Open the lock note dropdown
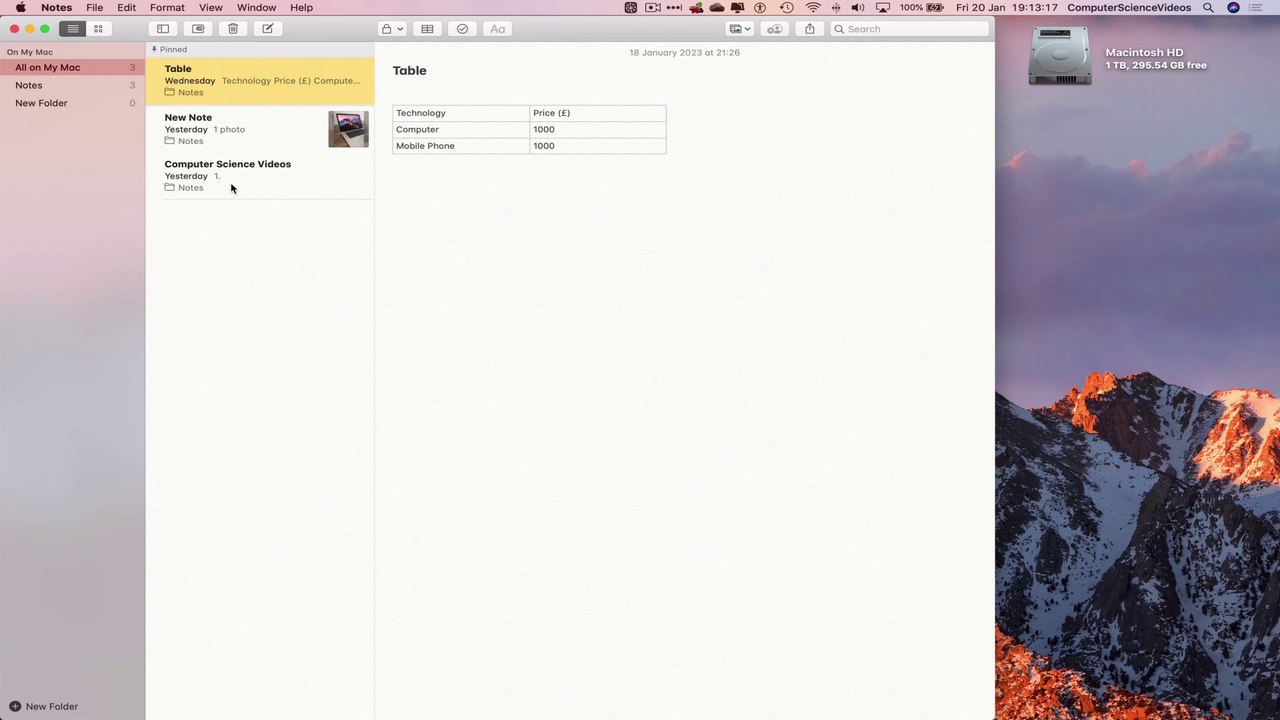 point(392,29)
